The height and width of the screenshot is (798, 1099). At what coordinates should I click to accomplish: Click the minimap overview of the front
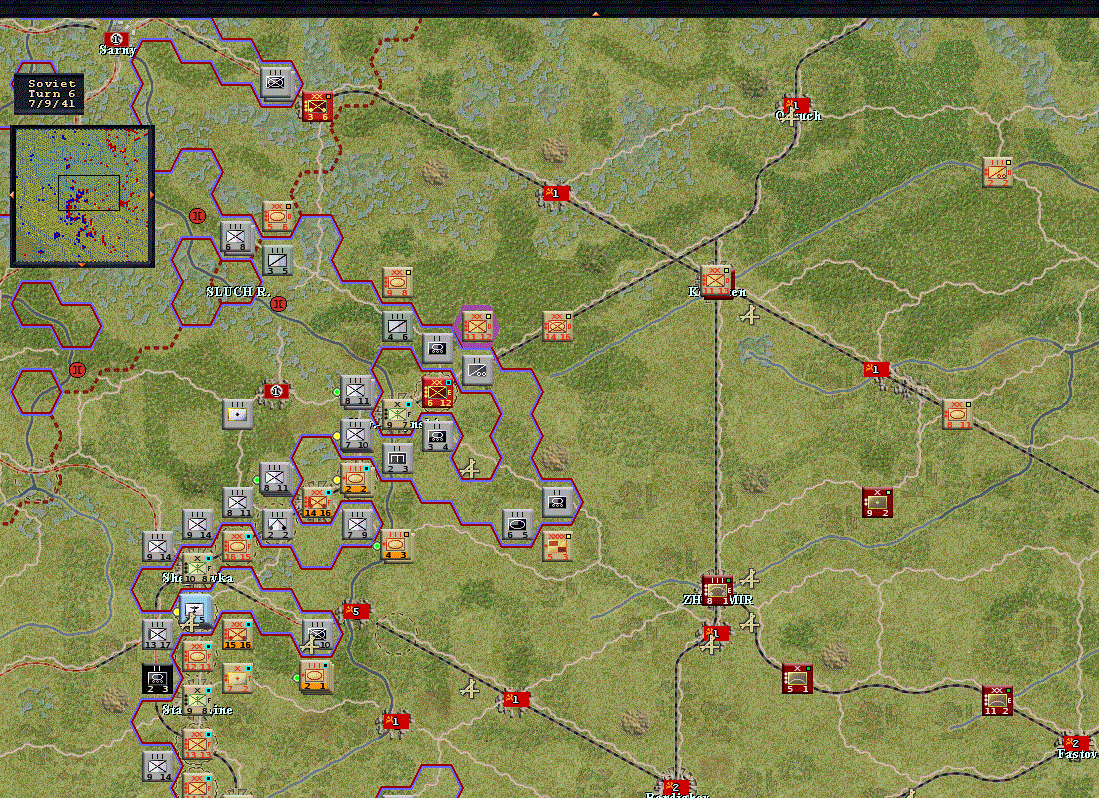click(x=82, y=197)
